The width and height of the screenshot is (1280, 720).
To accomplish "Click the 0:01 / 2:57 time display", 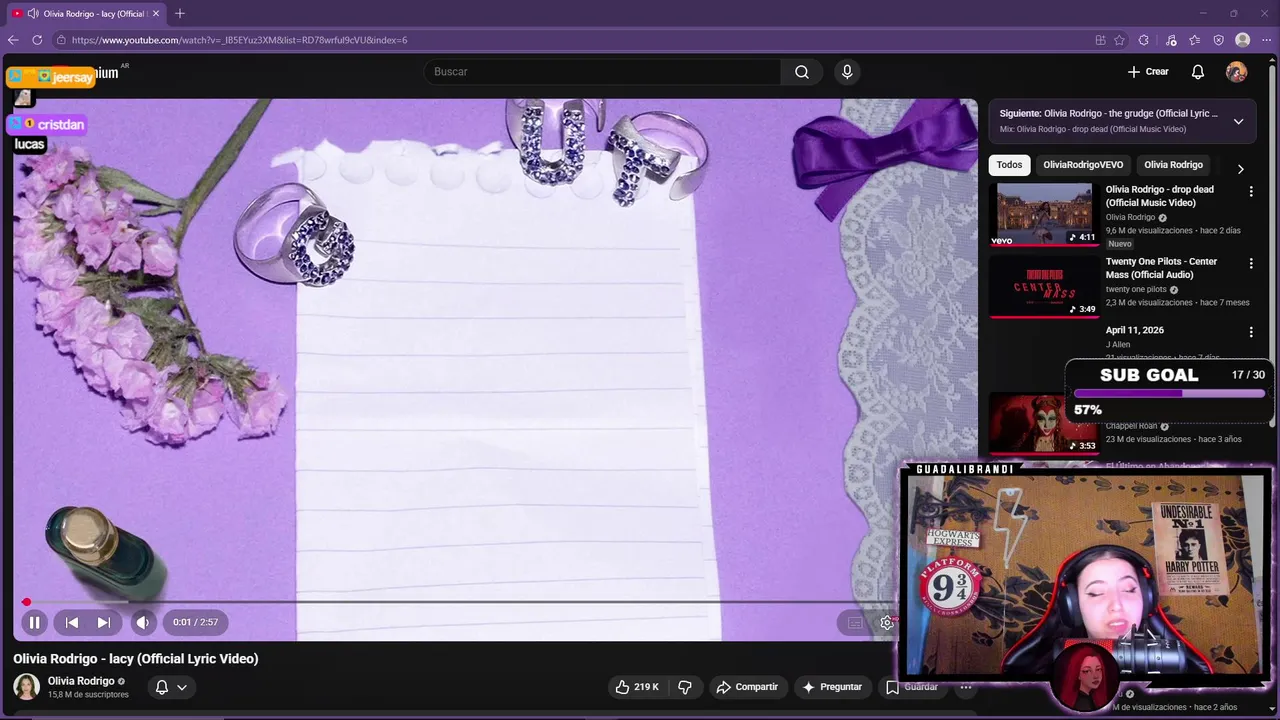I will 195,622.
